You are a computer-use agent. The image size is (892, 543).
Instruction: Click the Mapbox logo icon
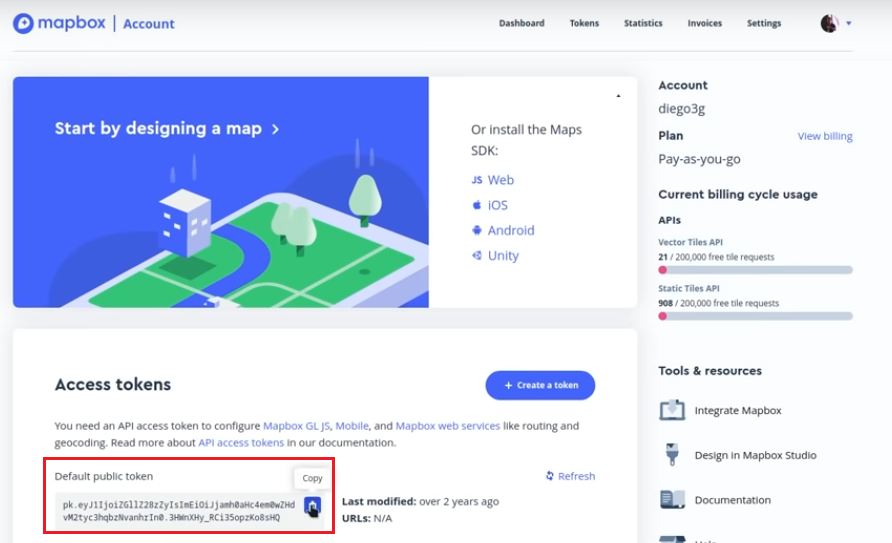[x=23, y=23]
